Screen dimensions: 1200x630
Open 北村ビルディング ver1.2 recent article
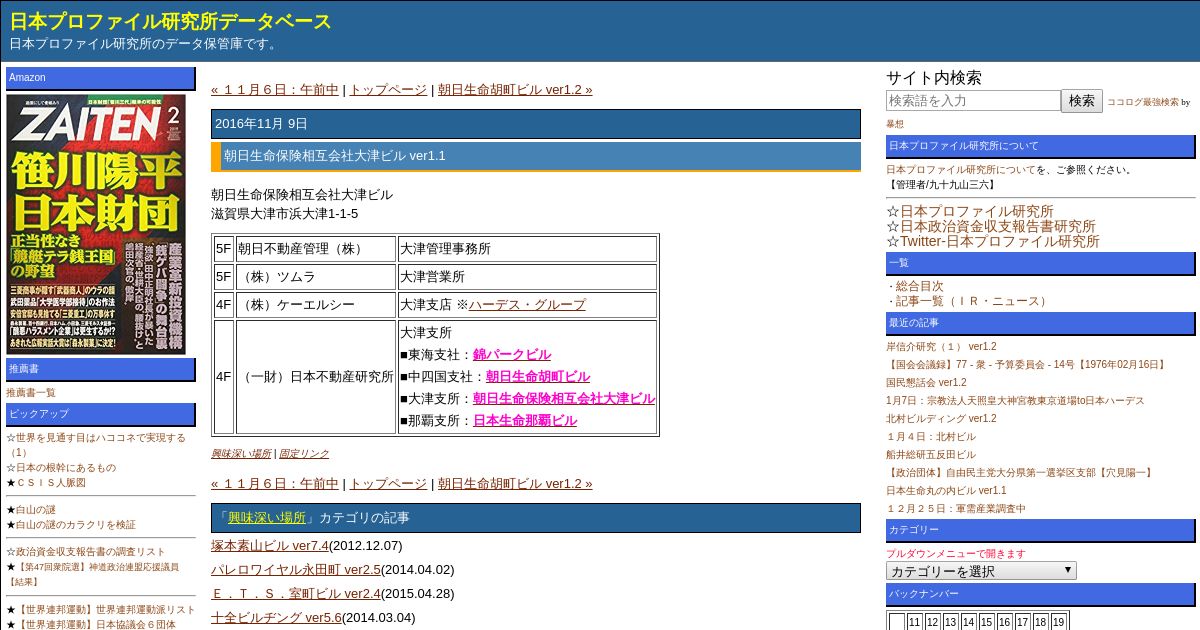tap(941, 418)
